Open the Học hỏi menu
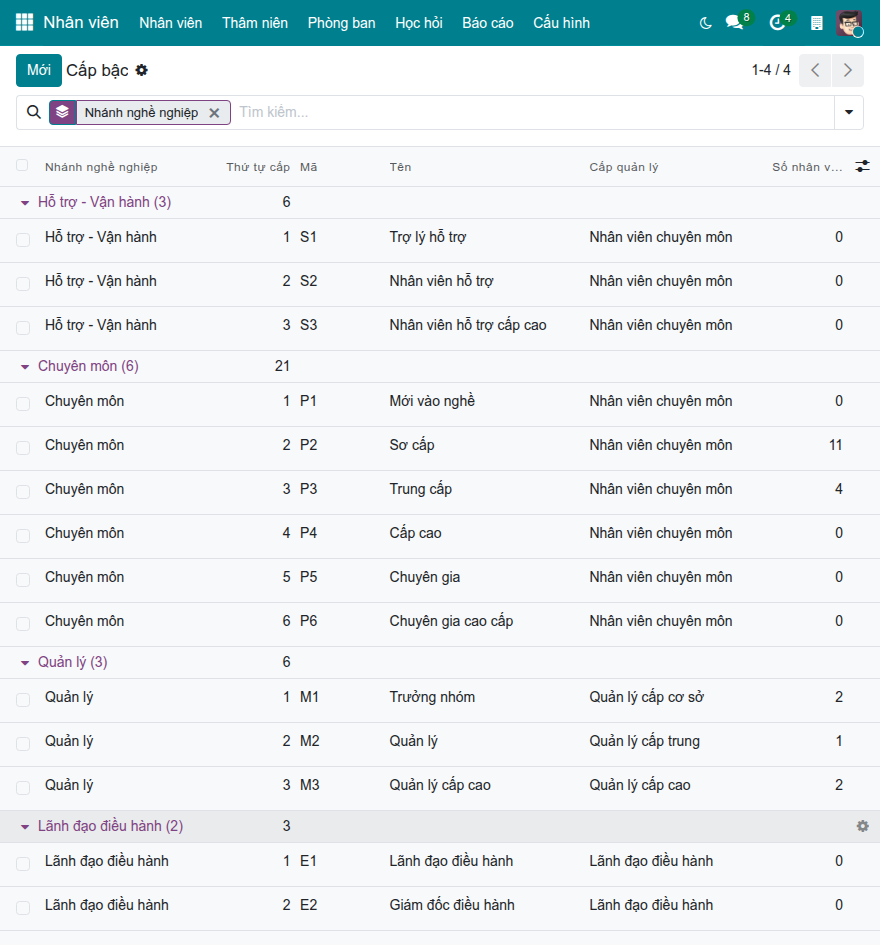Viewport: 880px width, 945px height. [419, 23]
